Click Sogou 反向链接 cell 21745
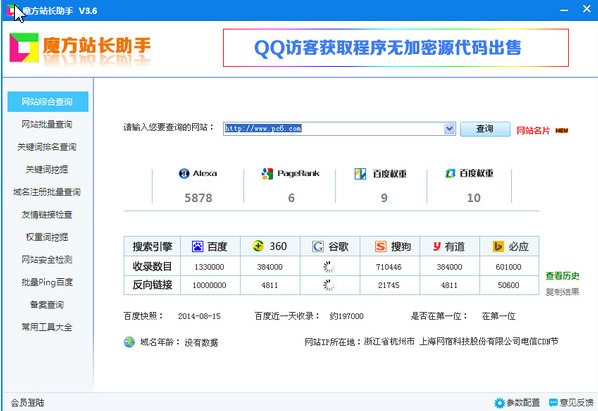This screenshot has width=598, height=411. pos(389,285)
